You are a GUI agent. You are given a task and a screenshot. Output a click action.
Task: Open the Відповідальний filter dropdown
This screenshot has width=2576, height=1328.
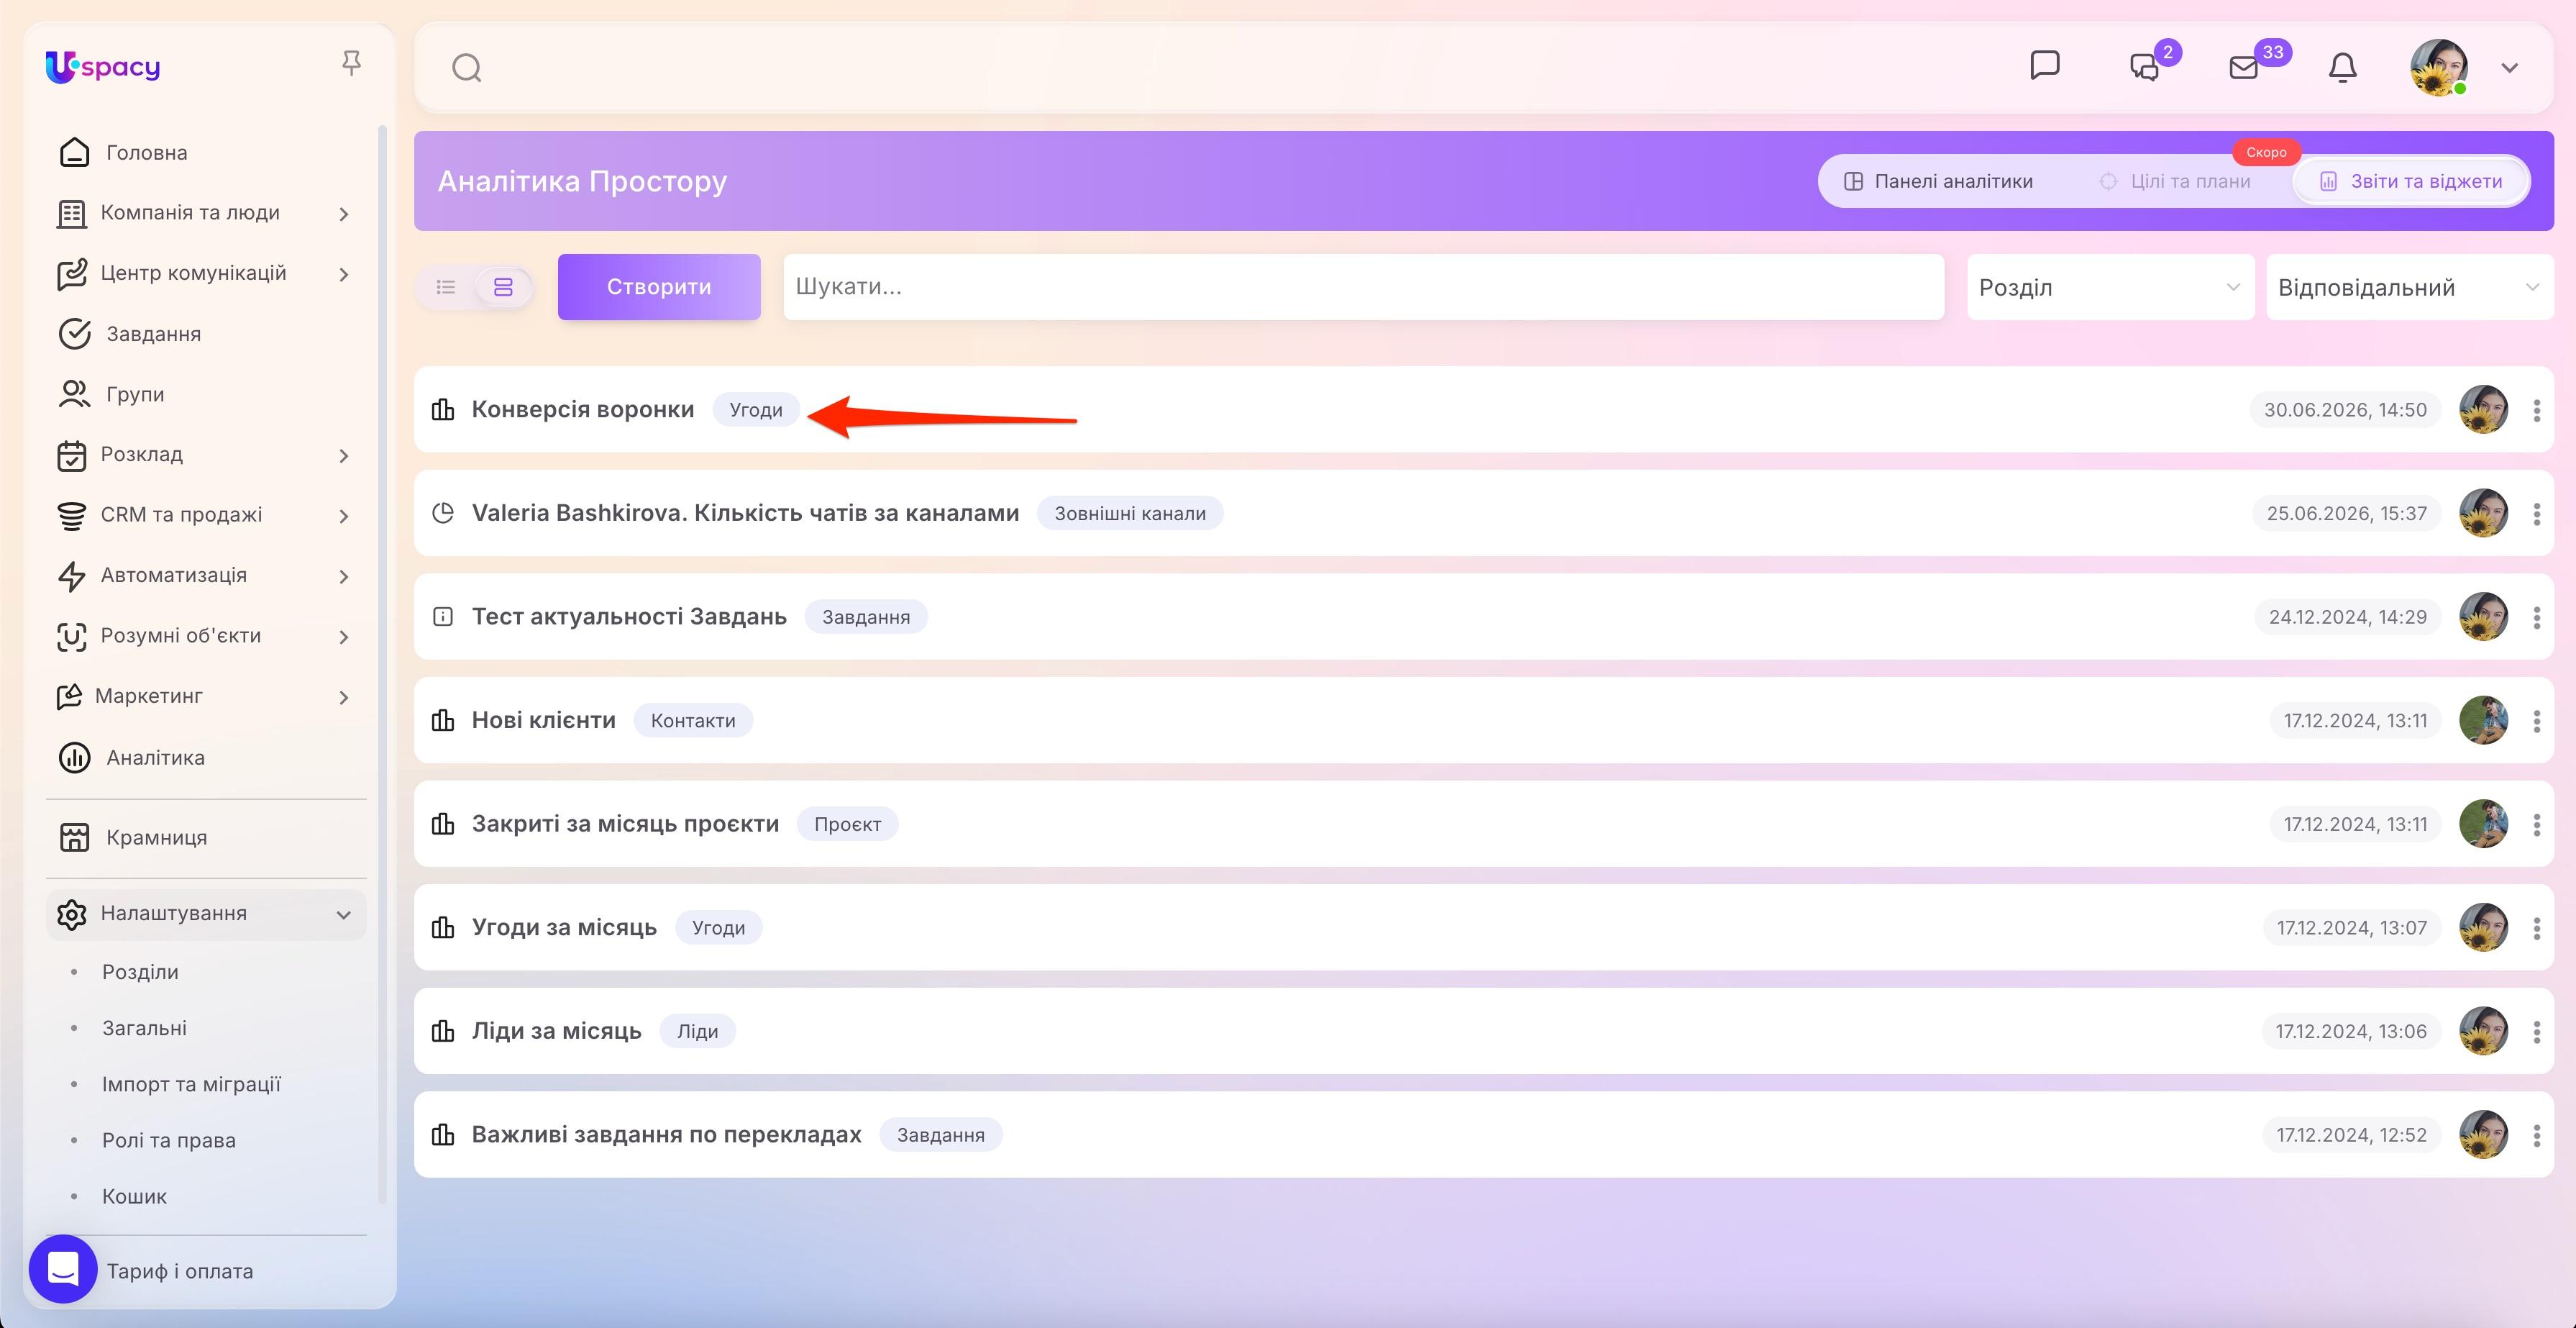(x=2409, y=287)
